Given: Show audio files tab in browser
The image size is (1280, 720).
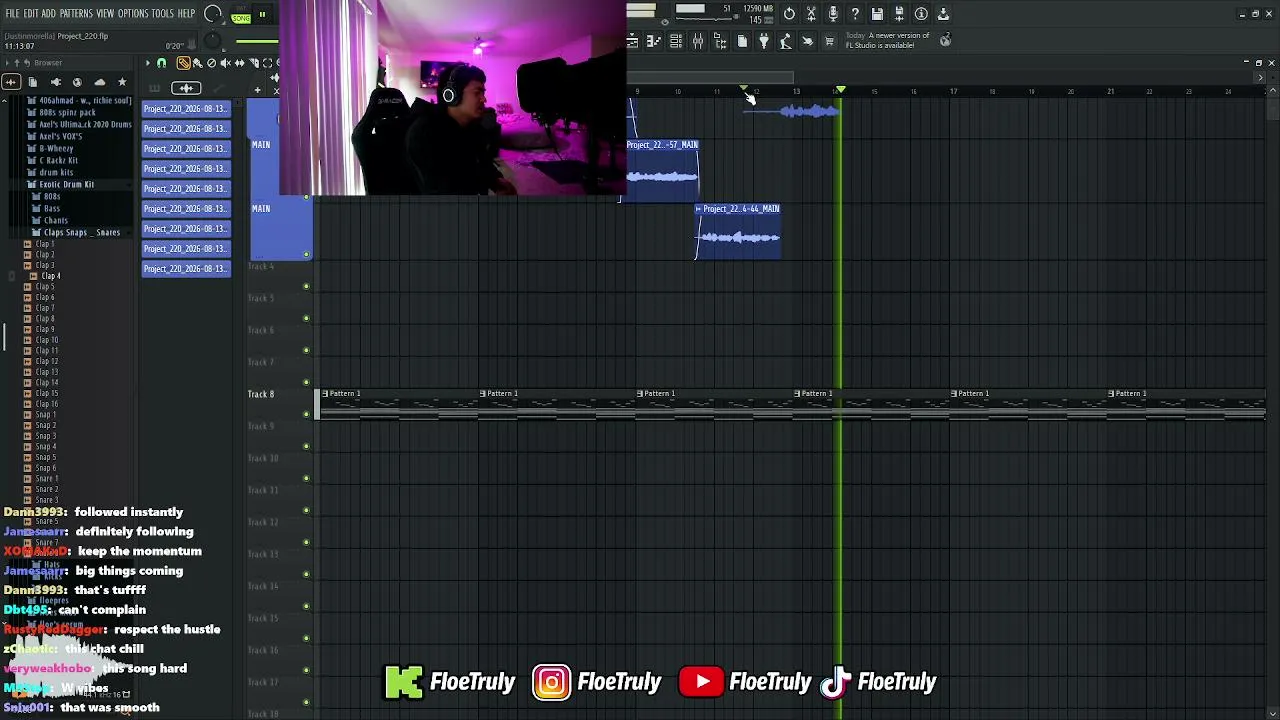Looking at the screenshot, I should [x=11, y=82].
